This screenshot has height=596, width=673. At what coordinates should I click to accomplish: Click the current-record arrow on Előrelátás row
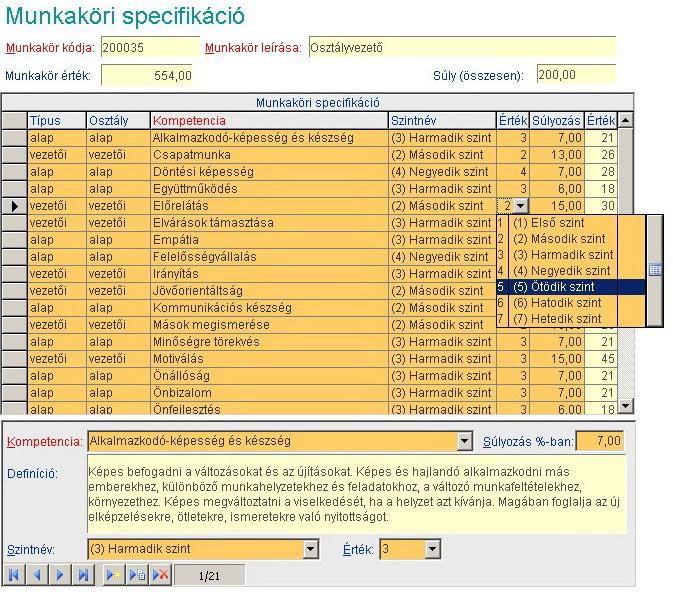click(15, 206)
